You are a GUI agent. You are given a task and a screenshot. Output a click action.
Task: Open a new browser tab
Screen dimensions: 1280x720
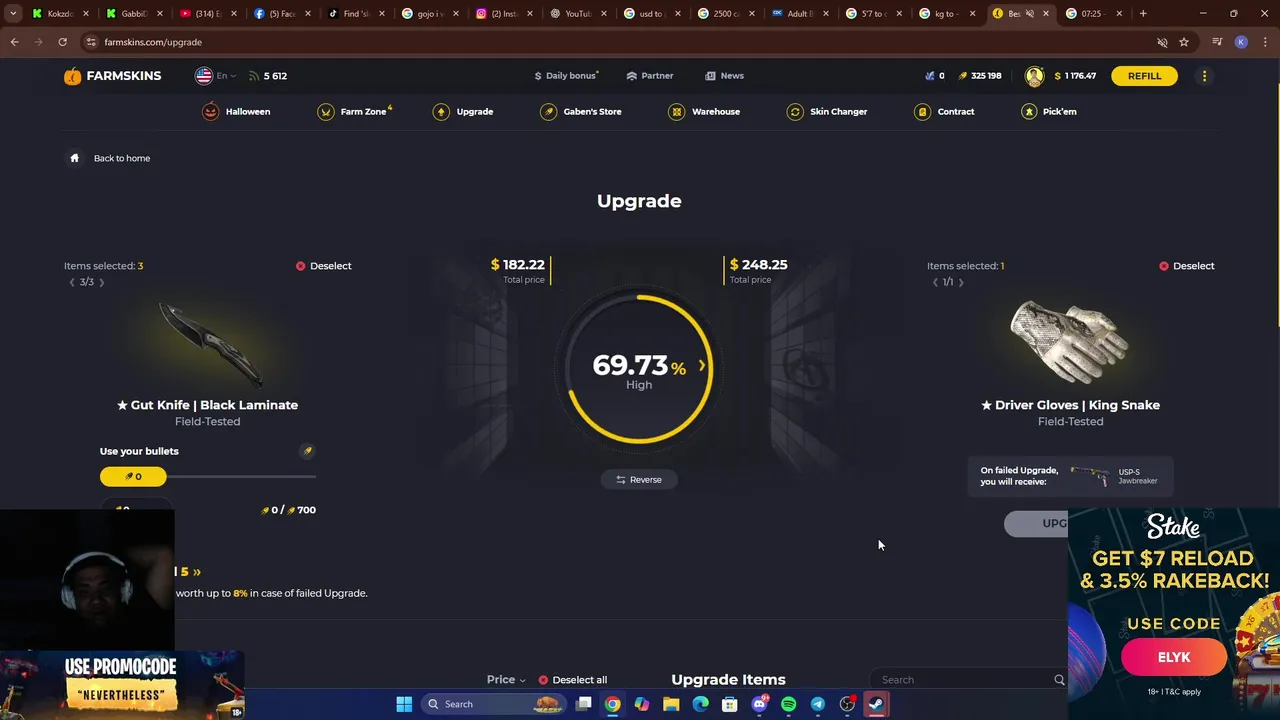pyautogui.click(x=1143, y=14)
